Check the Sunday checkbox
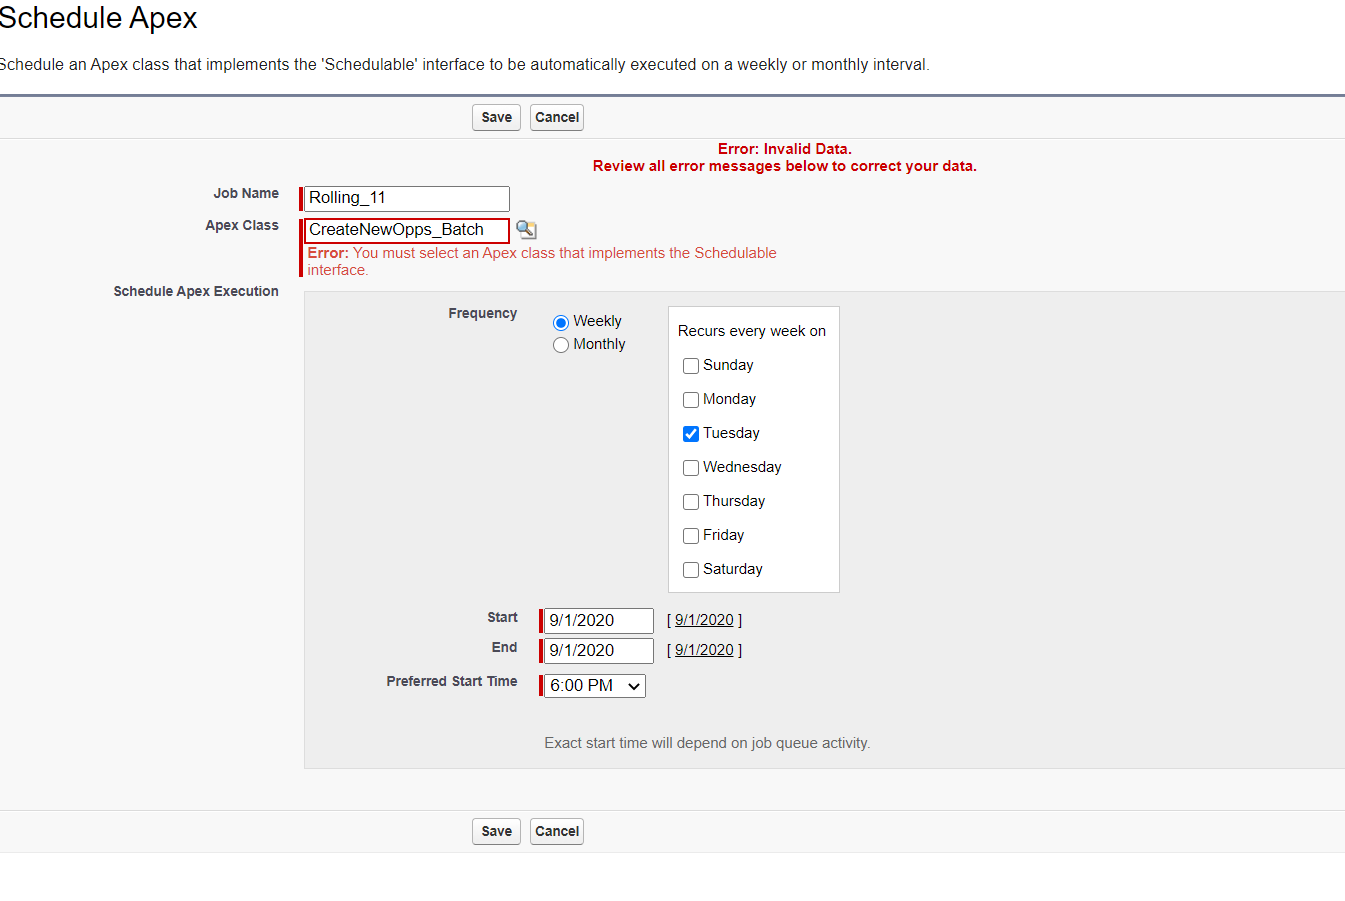 click(691, 366)
